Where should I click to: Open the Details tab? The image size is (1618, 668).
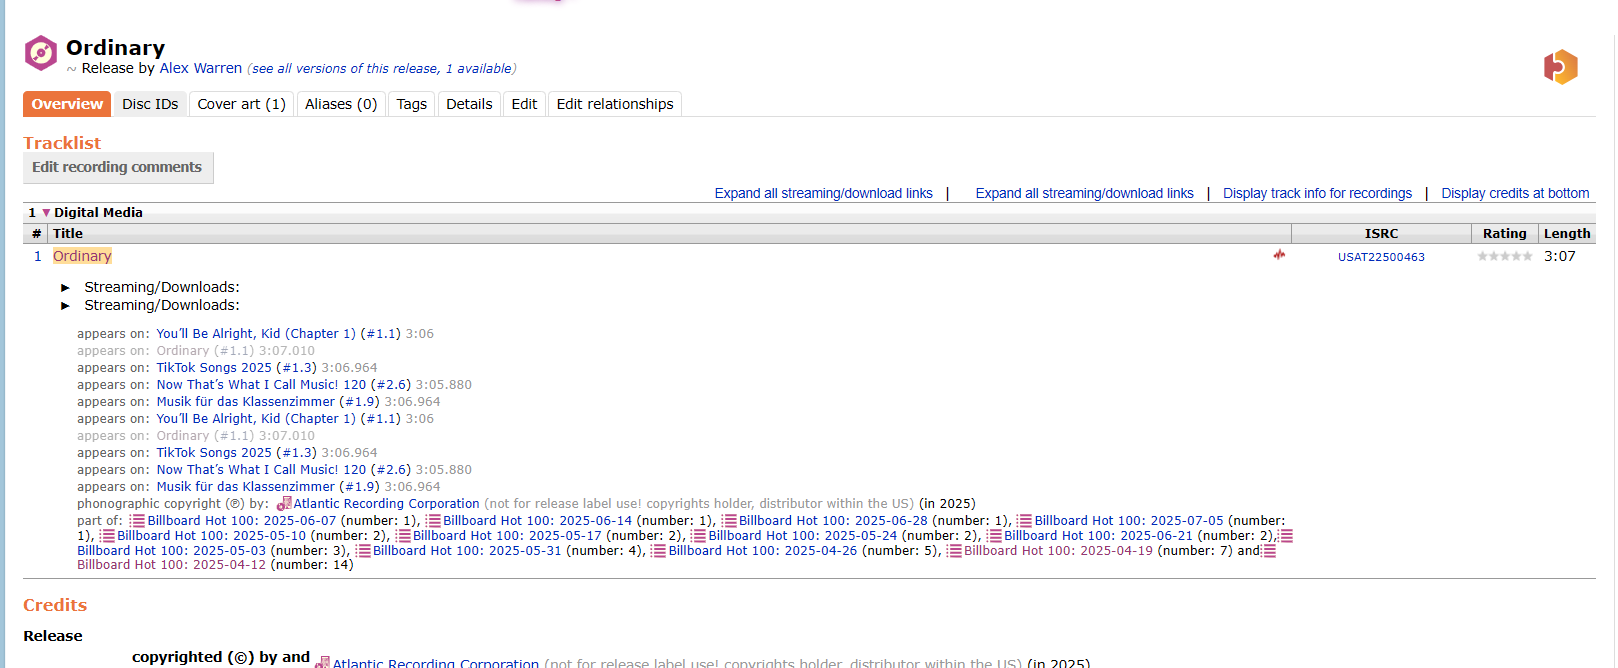coord(469,104)
